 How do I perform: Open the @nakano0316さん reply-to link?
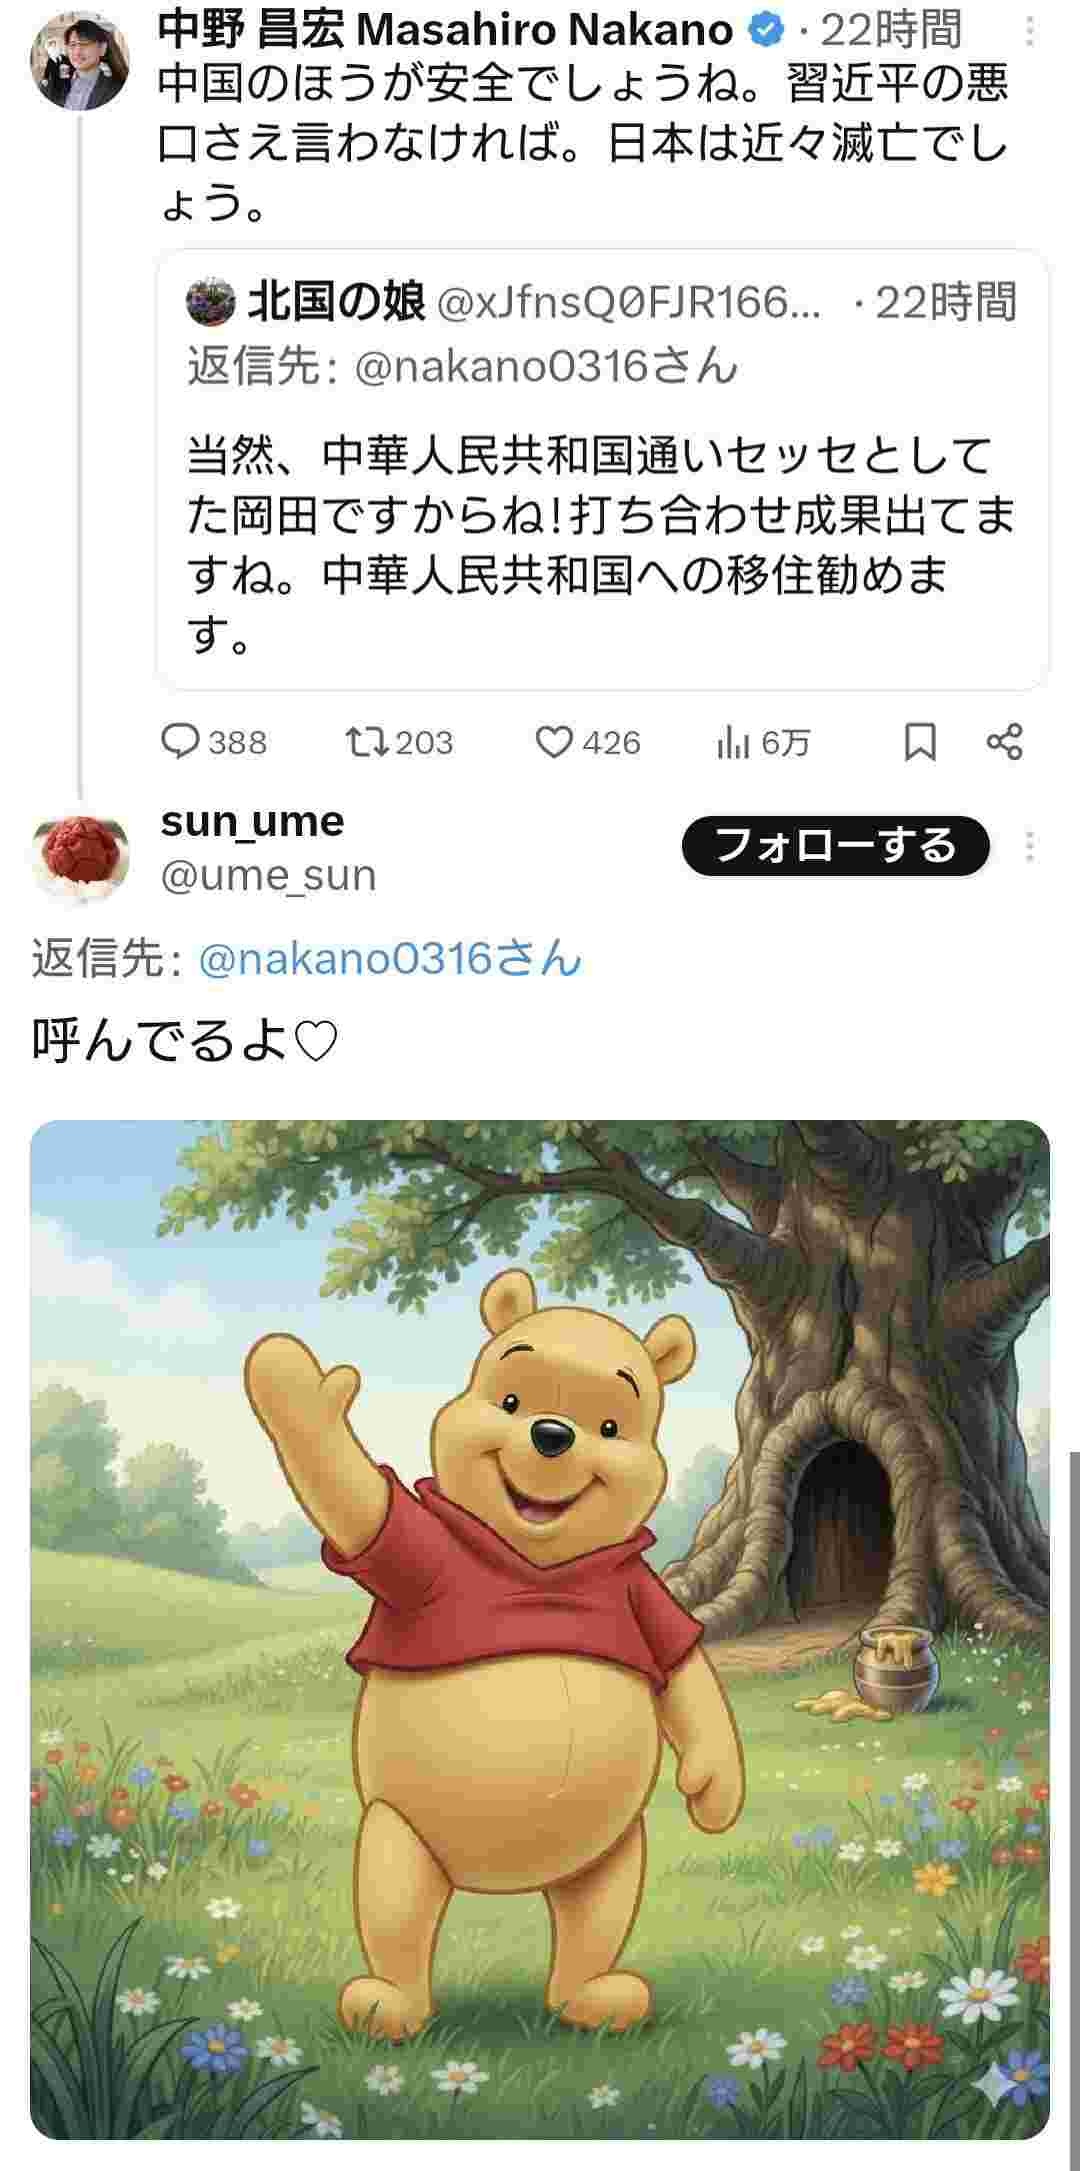pyautogui.click(x=390, y=958)
